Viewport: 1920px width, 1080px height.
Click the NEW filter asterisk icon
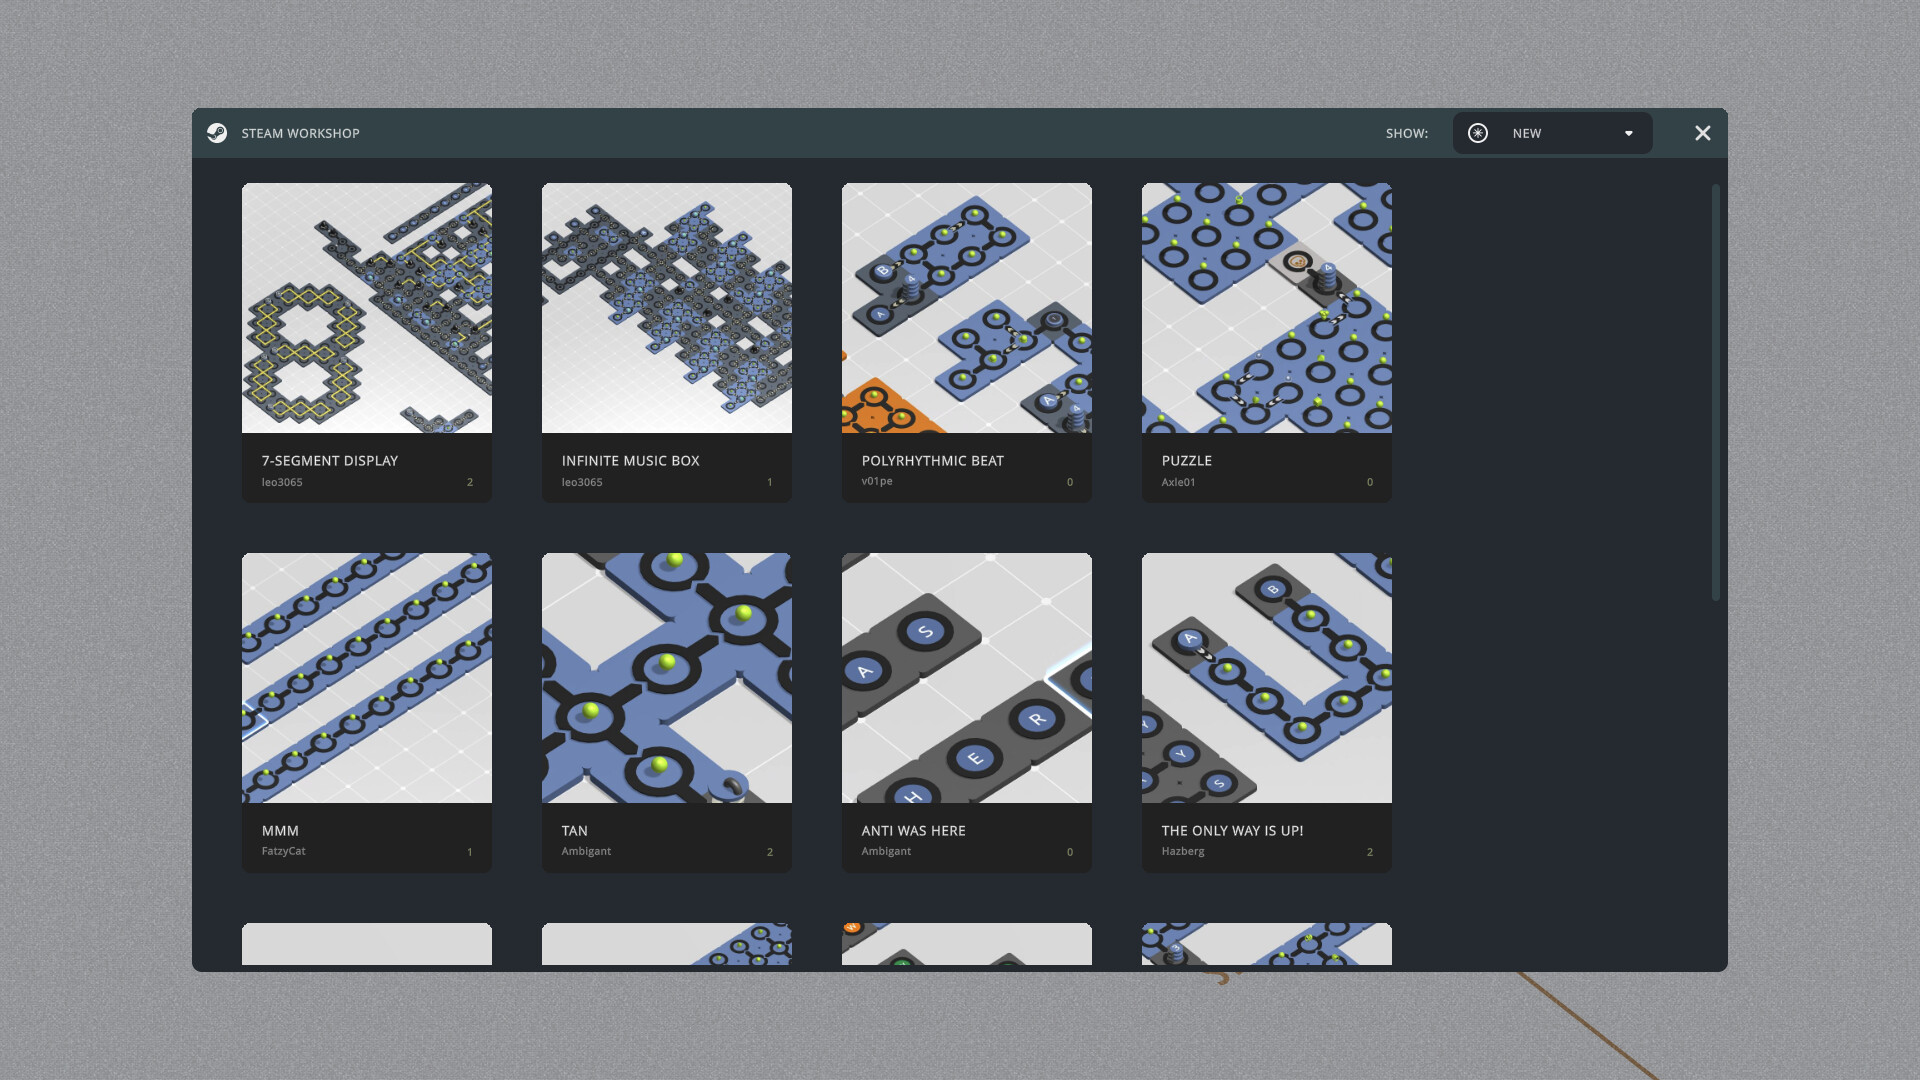coord(1478,133)
